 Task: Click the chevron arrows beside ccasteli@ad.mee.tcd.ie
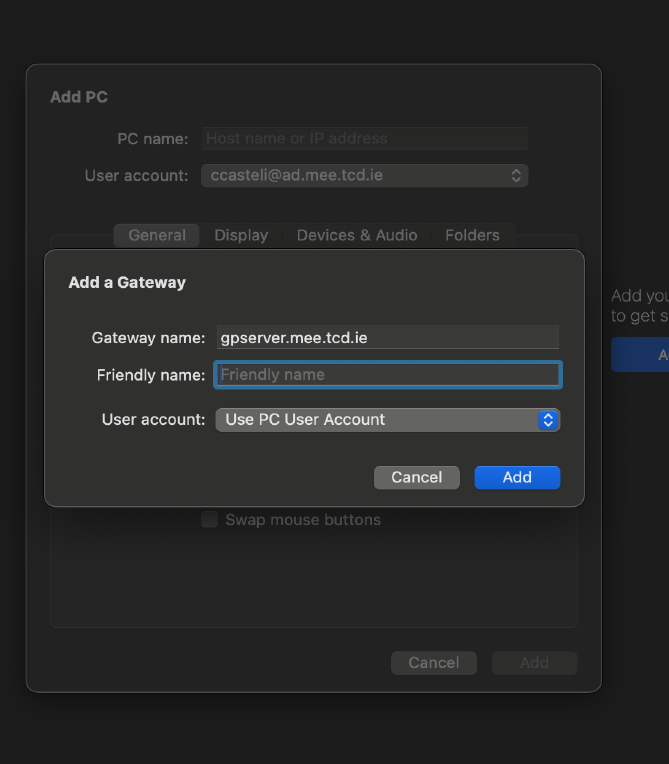point(516,176)
